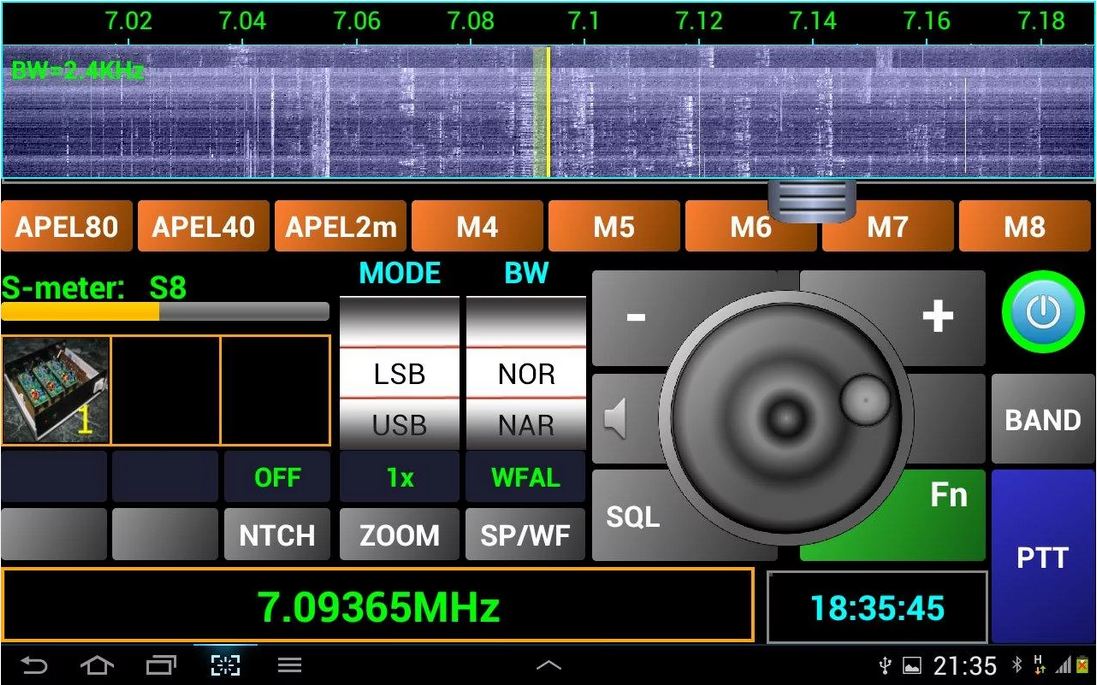Select memory button M8
The width and height of the screenshot is (1097, 685).
point(1024,226)
